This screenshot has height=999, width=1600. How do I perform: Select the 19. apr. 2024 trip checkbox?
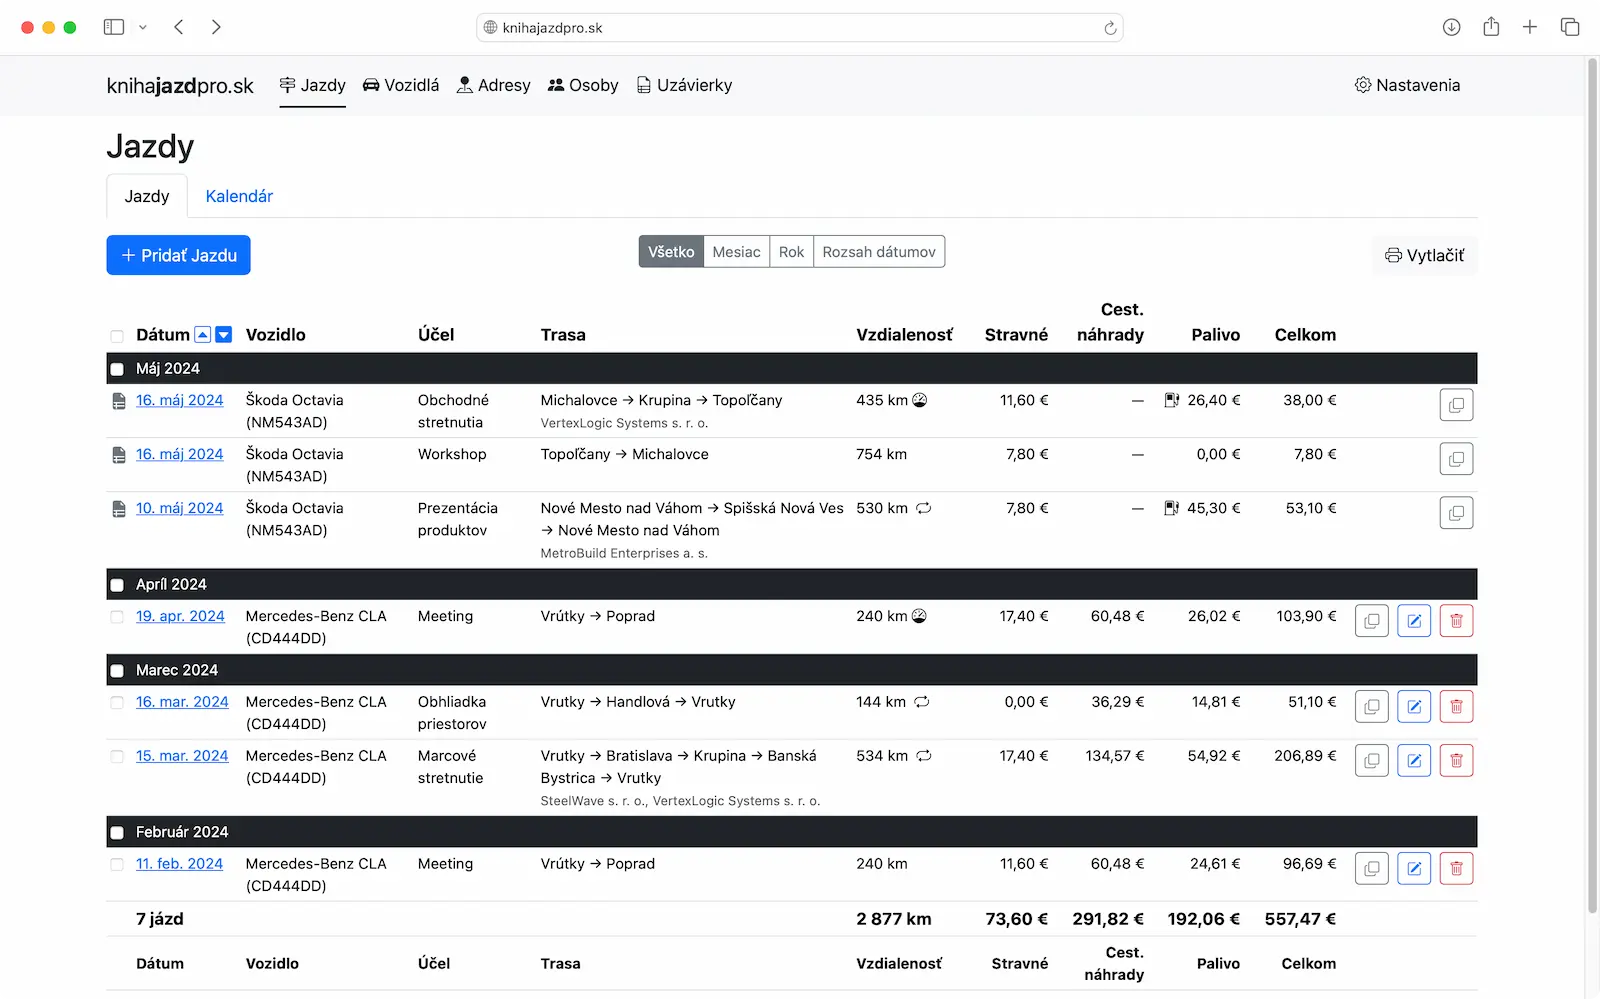(x=117, y=617)
